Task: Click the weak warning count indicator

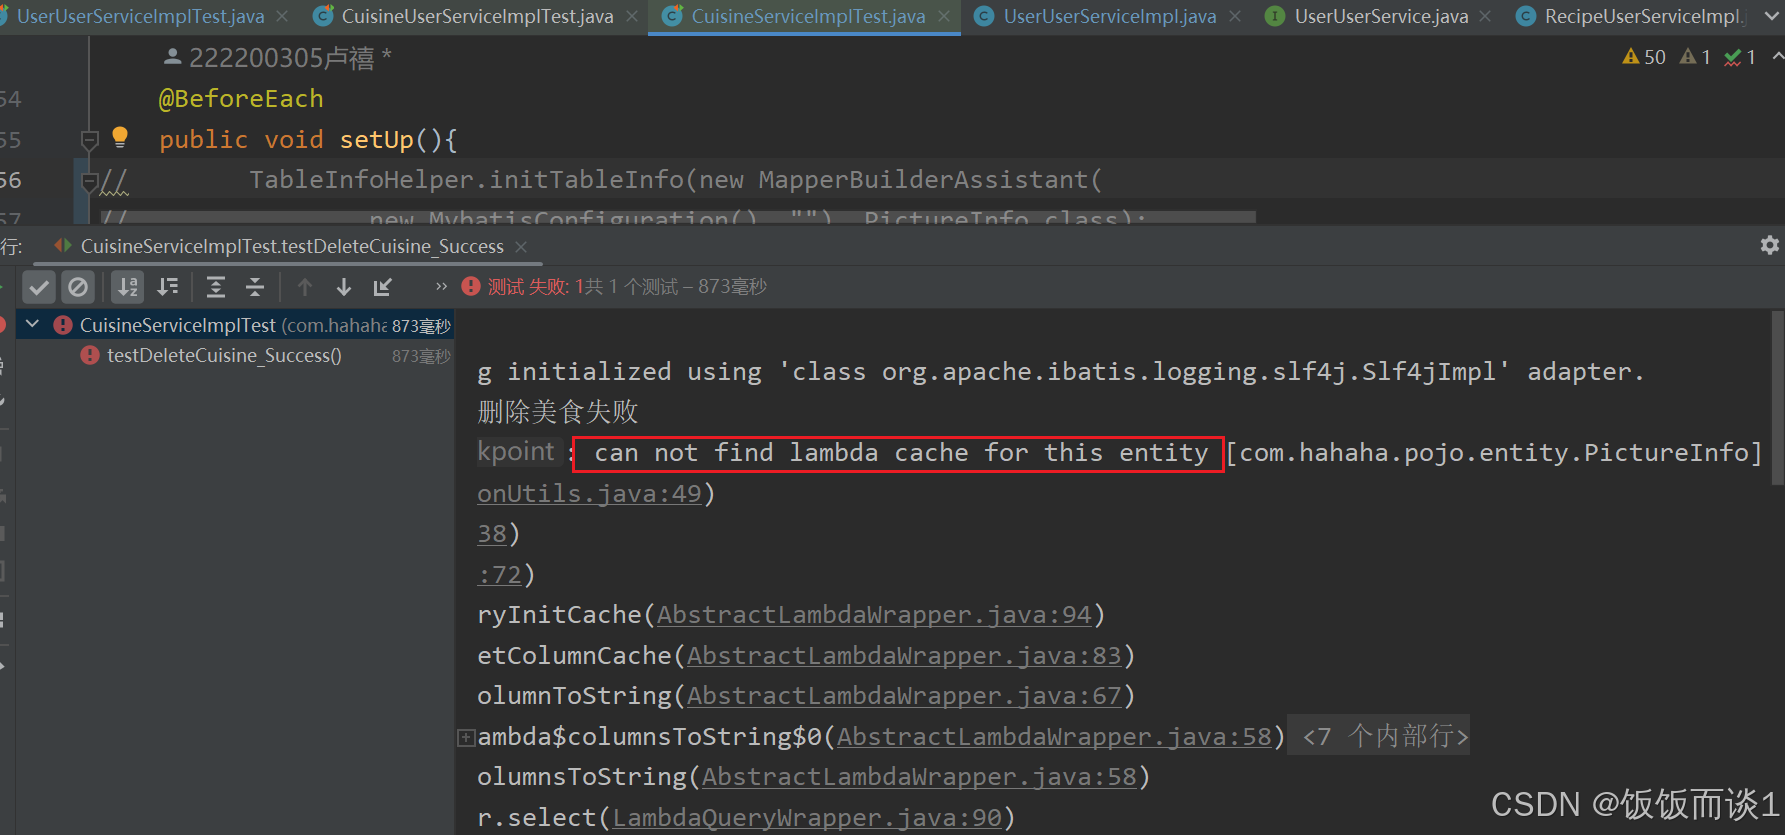Action: pos(1696,57)
